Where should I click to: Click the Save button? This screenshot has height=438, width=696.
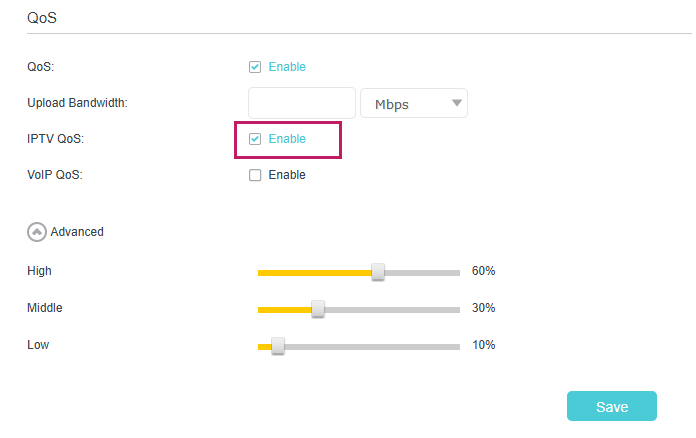pos(612,406)
